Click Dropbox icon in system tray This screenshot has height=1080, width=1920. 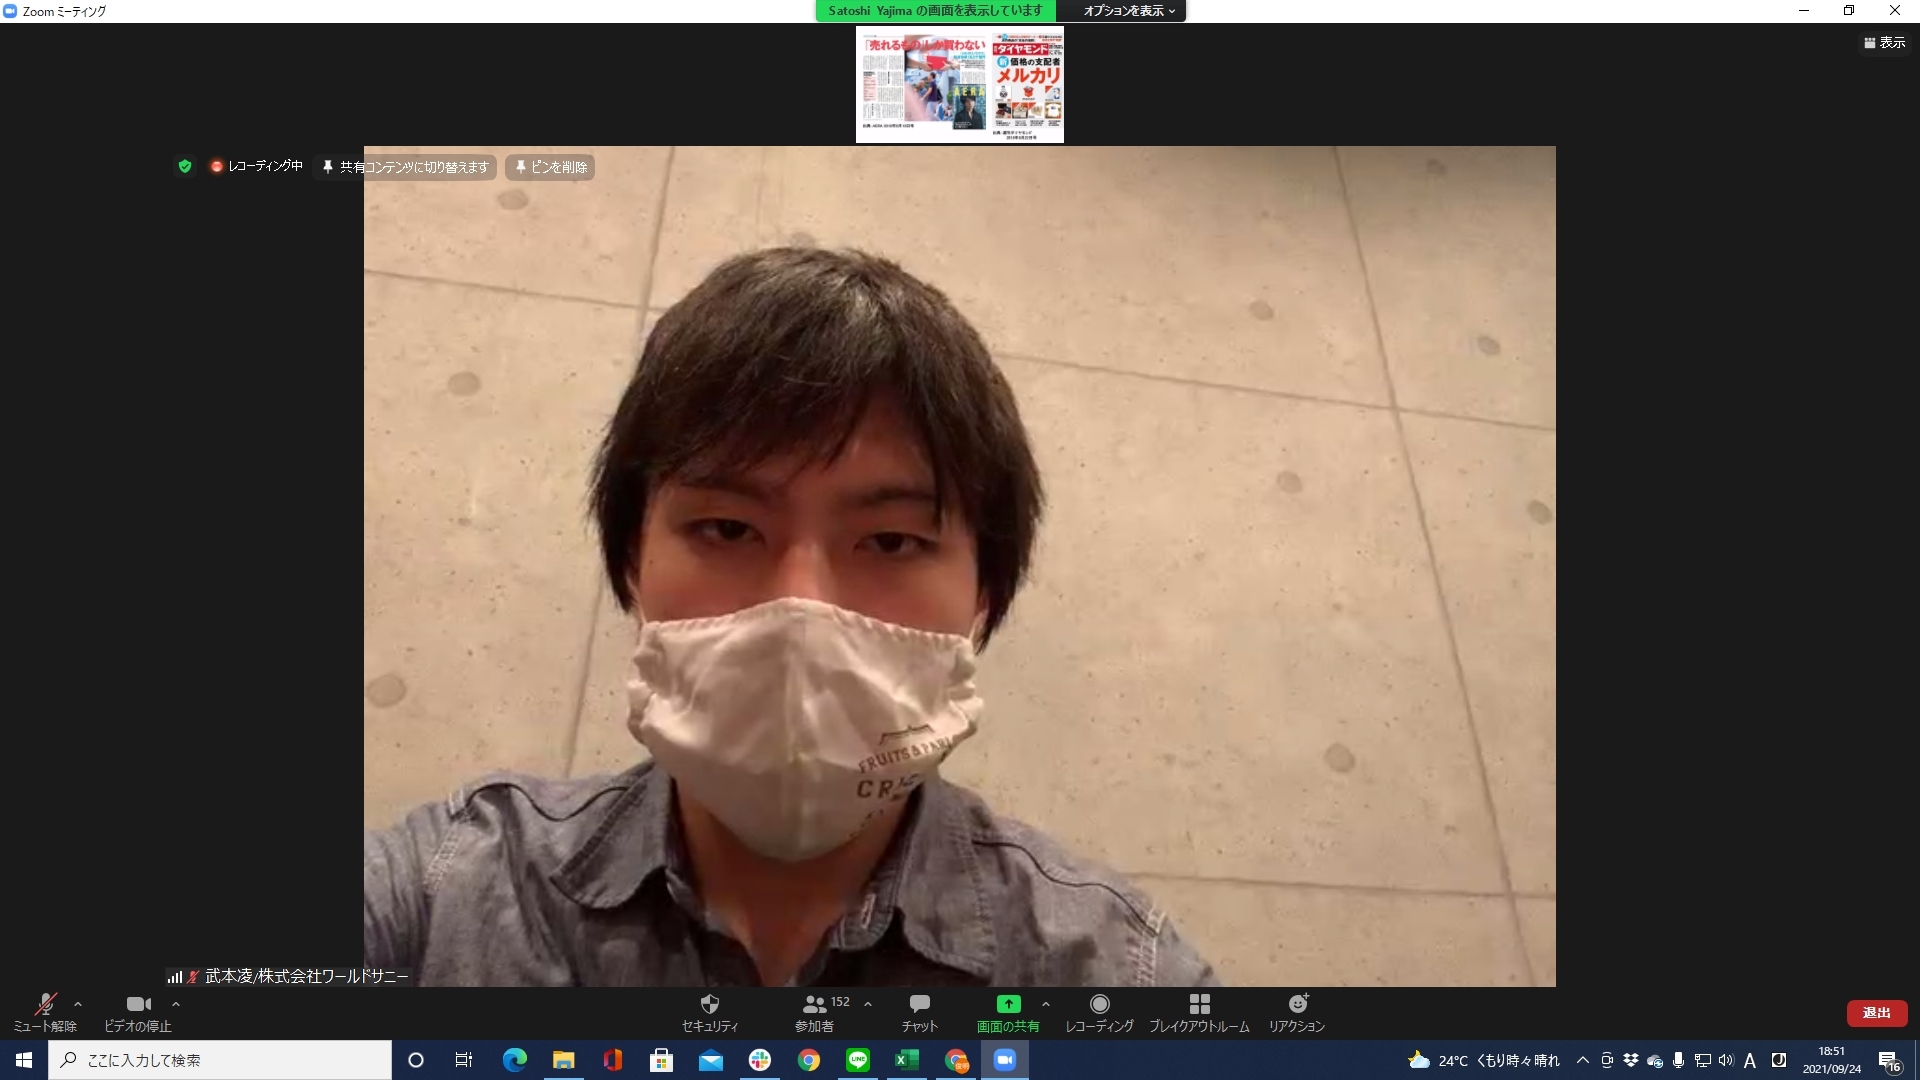(1631, 1060)
